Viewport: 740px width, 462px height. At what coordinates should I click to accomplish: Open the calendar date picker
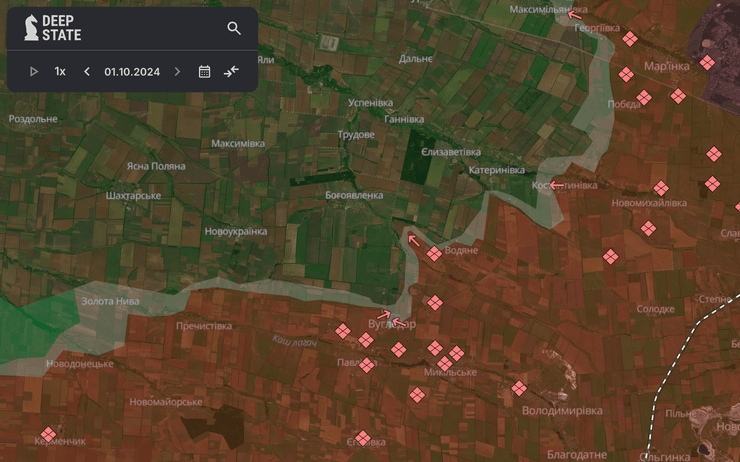[204, 71]
